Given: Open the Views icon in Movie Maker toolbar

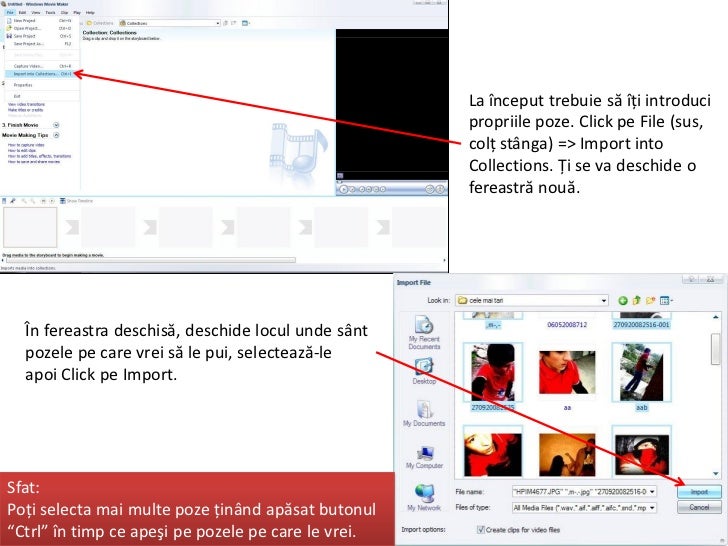Looking at the screenshot, I should [246, 23].
